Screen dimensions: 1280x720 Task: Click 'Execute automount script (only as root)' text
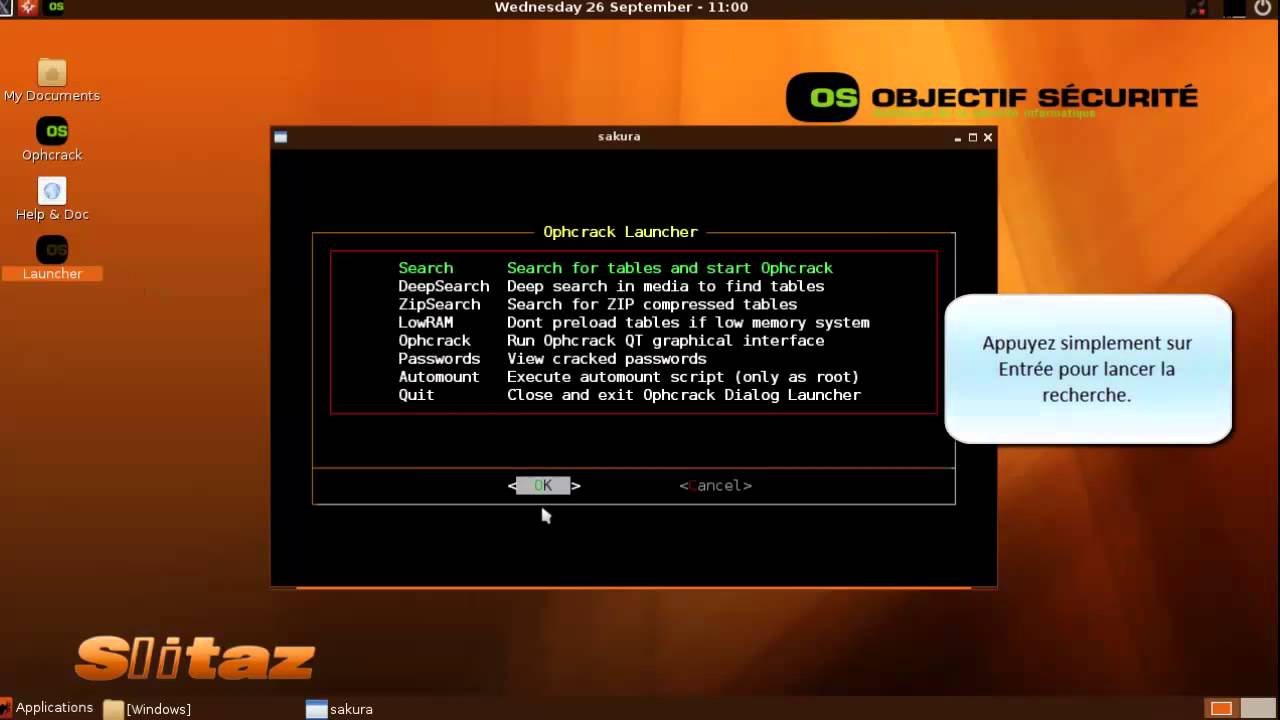point(683,376)
